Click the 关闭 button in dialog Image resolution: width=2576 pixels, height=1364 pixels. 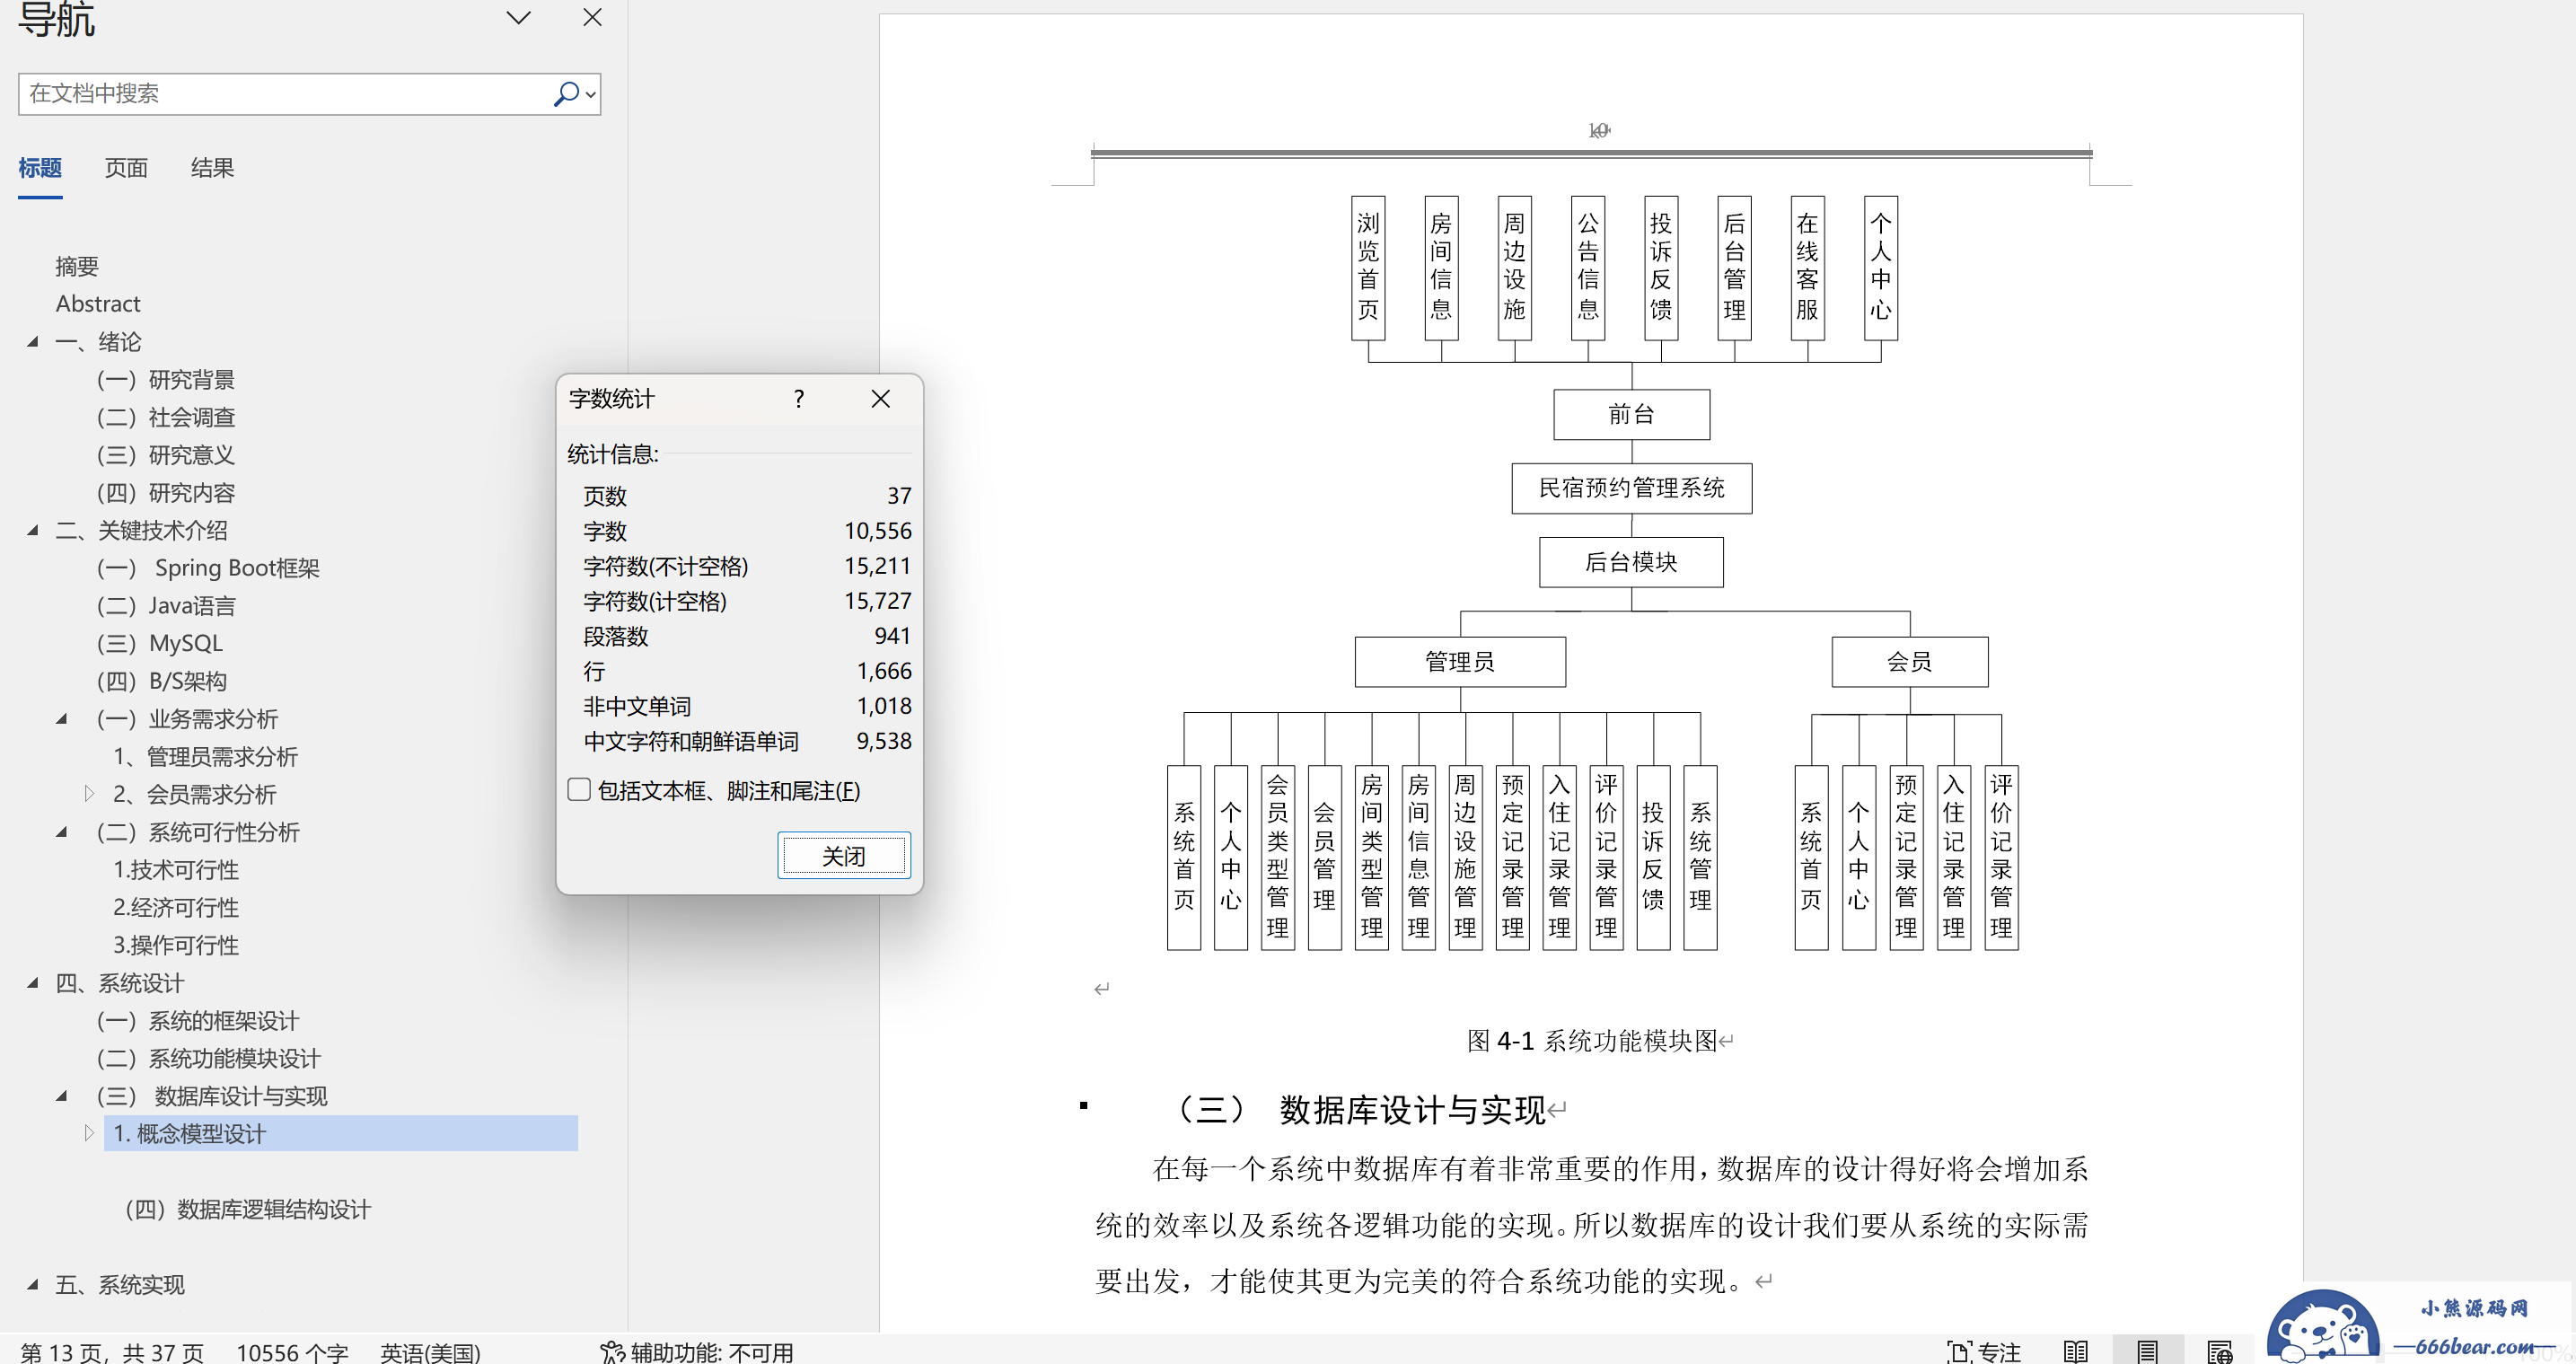coord(844,856)
